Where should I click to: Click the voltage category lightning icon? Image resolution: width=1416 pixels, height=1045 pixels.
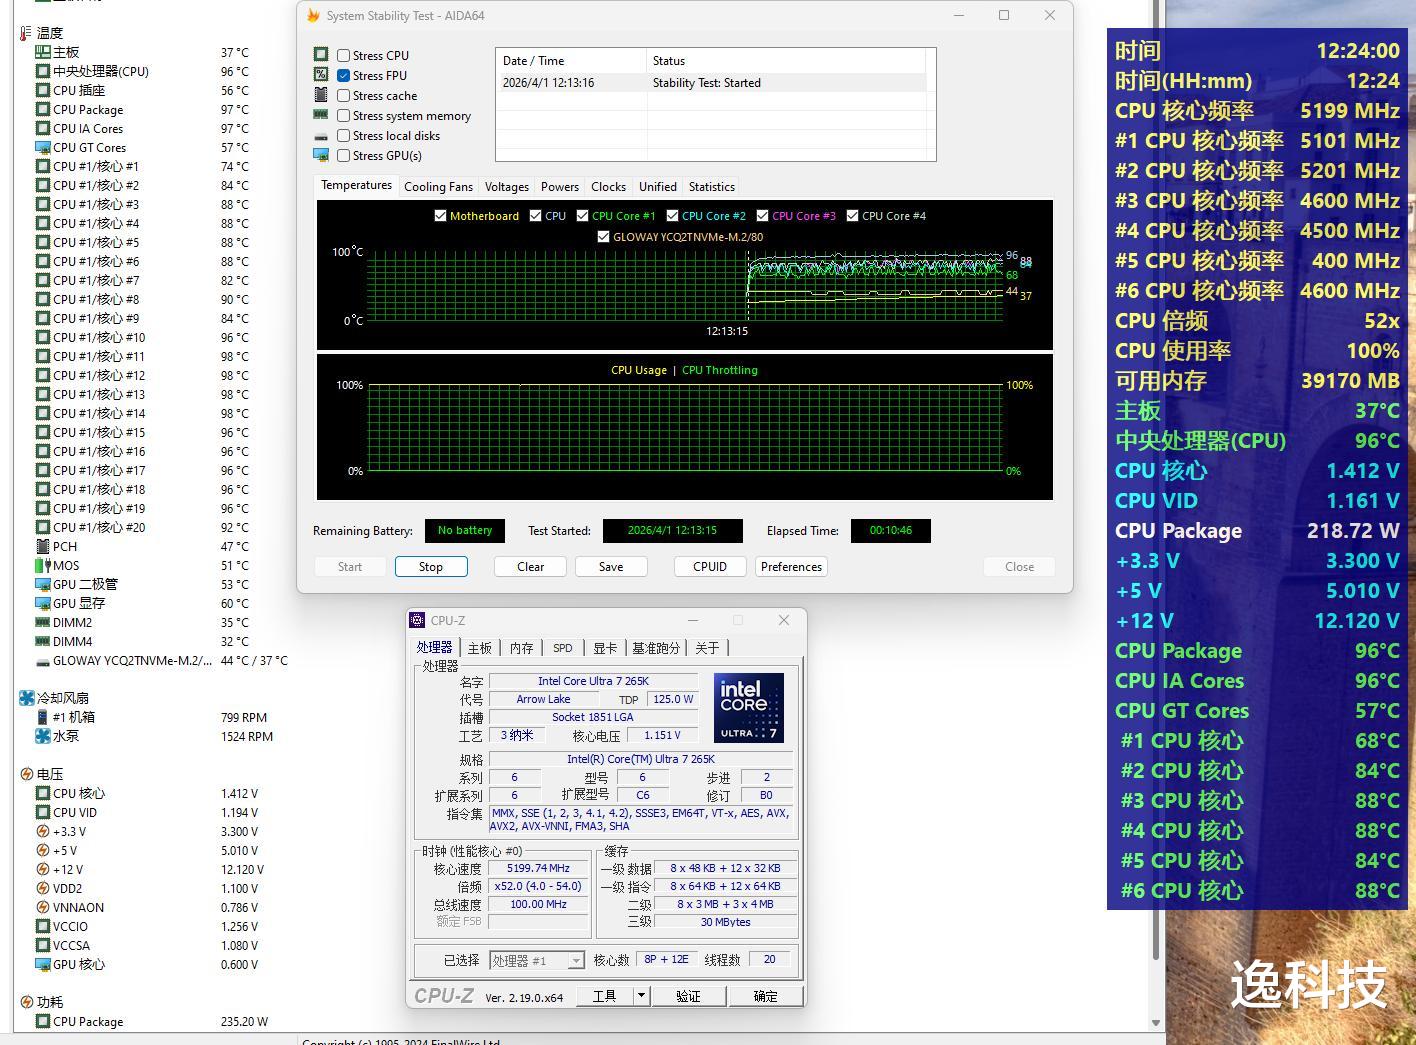[26, 774]
